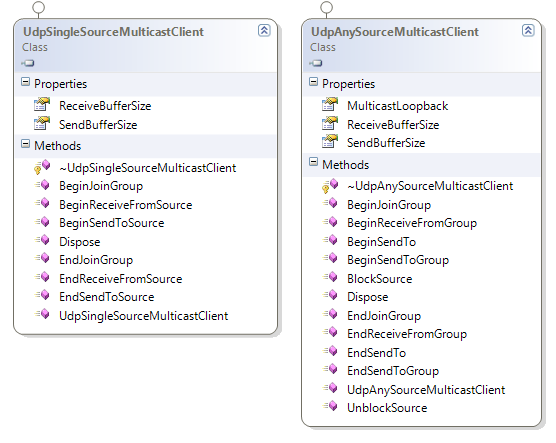
Task: Select the EndReceiveFromSource method
Action: tap(121, 278)
